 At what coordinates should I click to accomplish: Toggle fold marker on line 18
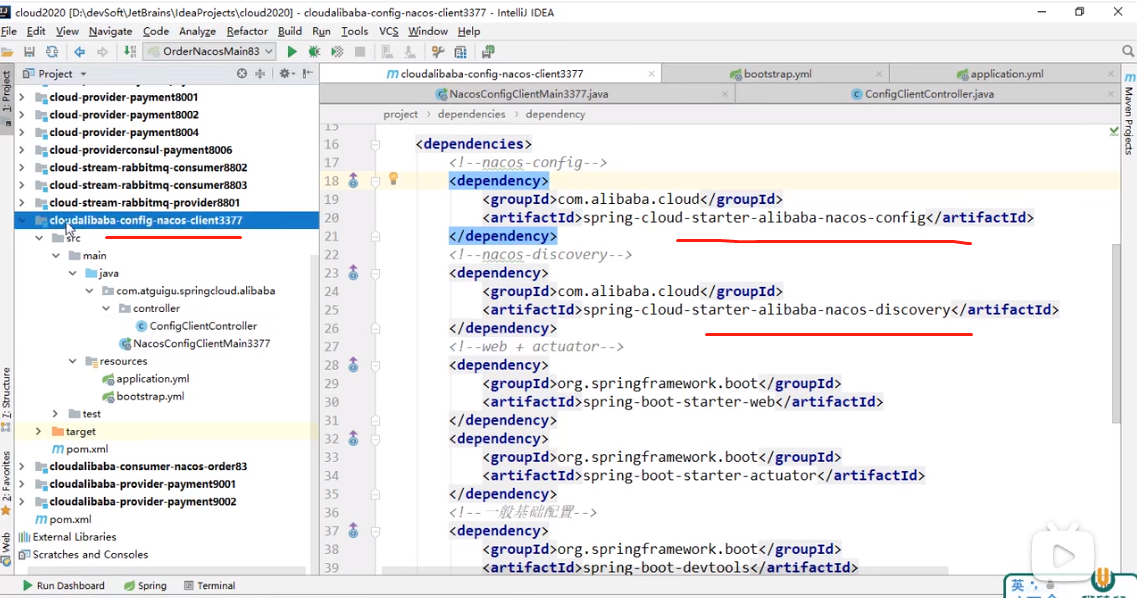pyautogui.click(x=375, y=181)
